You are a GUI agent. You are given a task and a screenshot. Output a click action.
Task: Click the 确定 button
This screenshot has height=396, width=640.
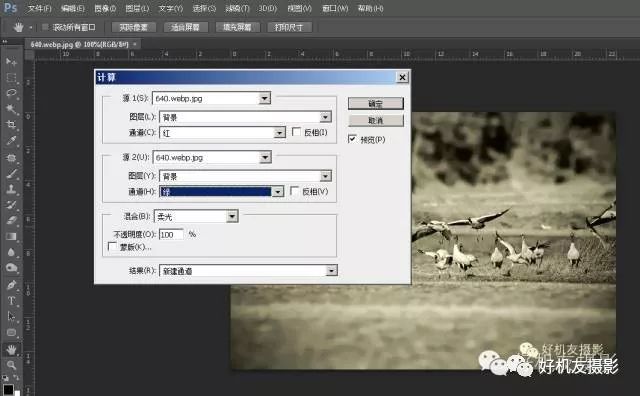(x=376, y=103)
